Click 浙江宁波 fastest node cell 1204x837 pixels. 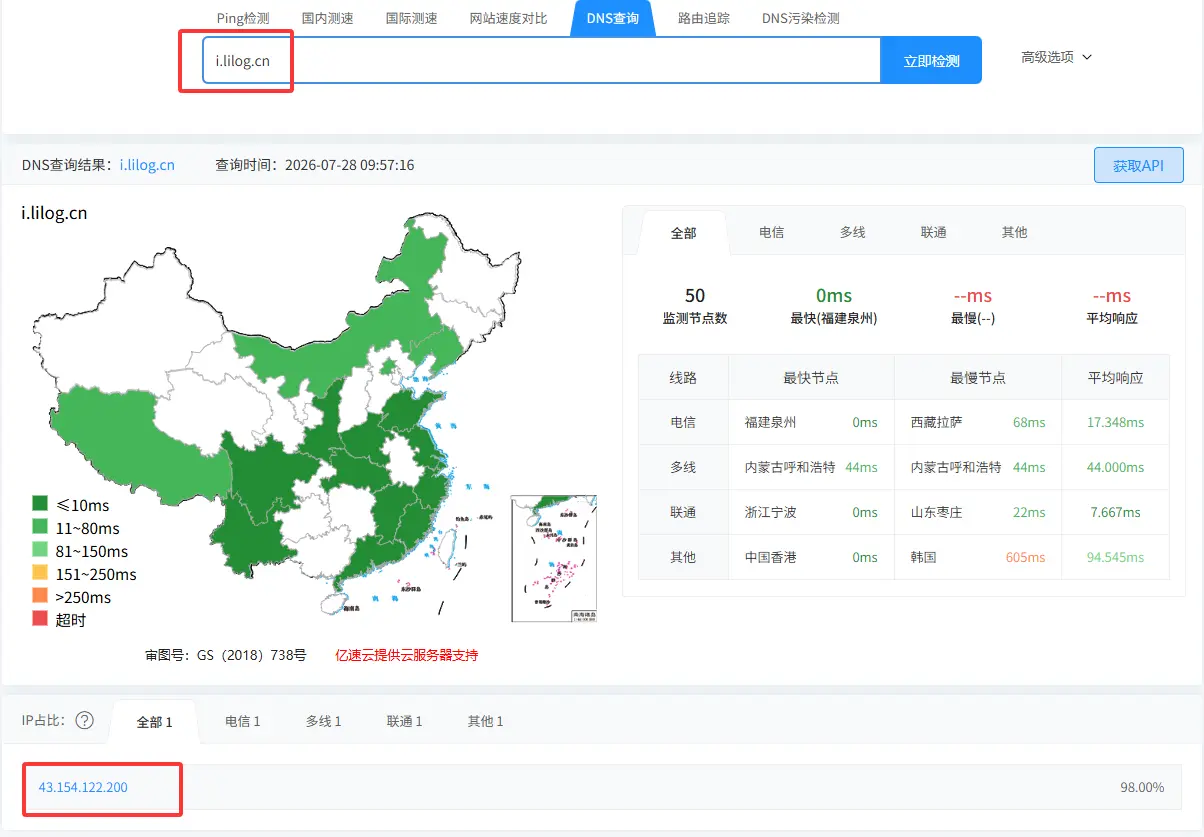pyautogui.click(x=771, y=513)
